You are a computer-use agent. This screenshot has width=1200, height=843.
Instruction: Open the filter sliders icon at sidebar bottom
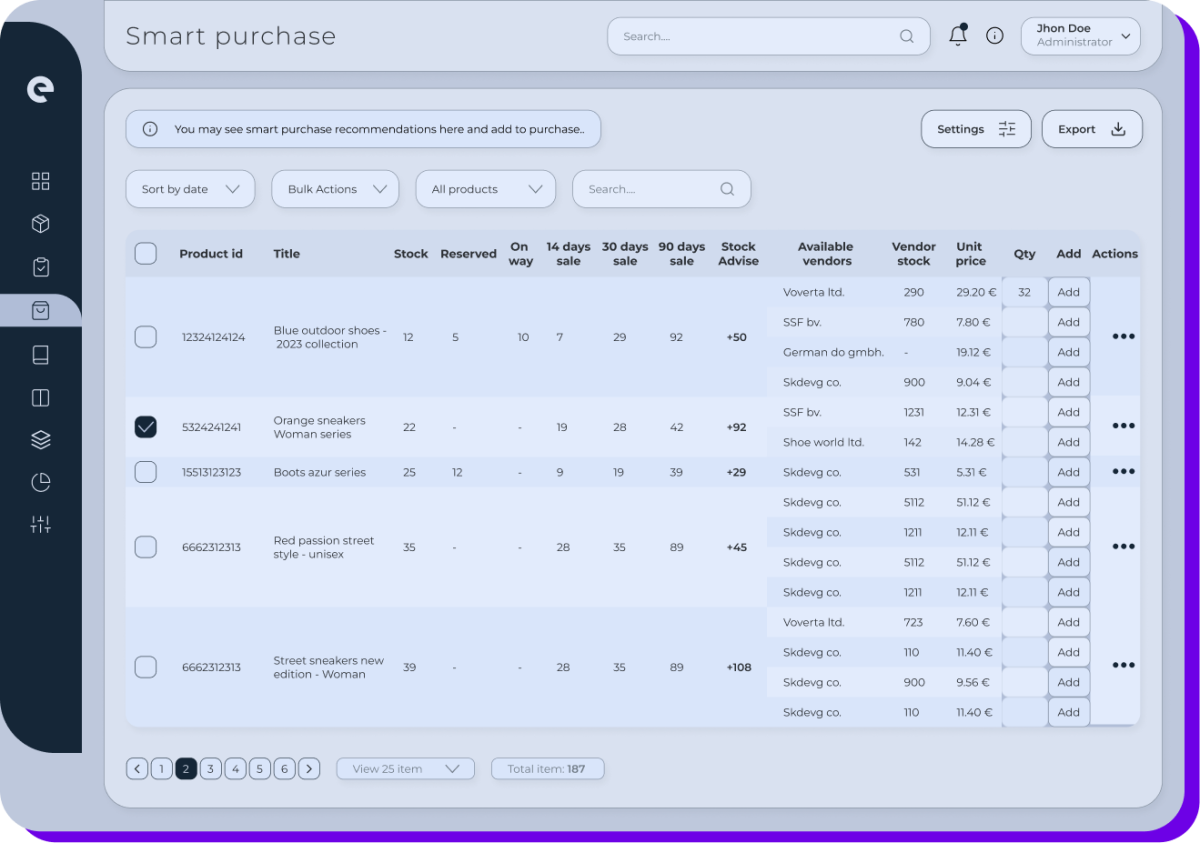40,524
